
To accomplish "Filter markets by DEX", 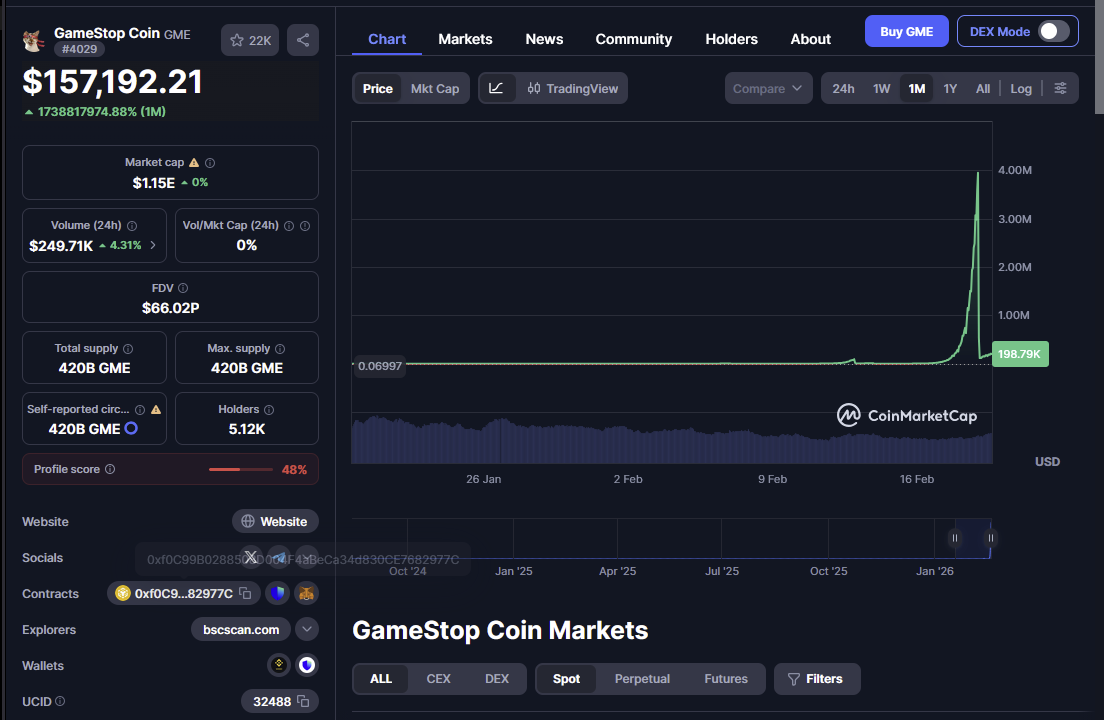I will tap(496, 678).
